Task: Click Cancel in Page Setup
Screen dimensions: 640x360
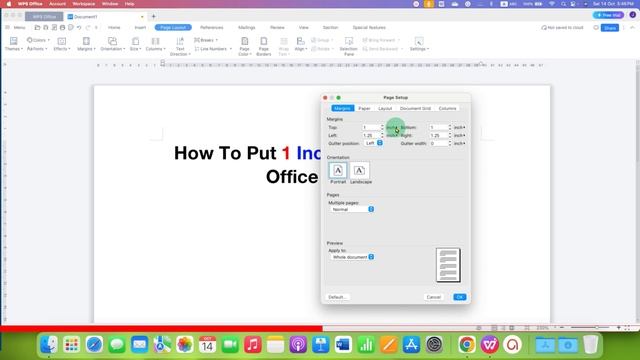Action: [x=433, y=297]
